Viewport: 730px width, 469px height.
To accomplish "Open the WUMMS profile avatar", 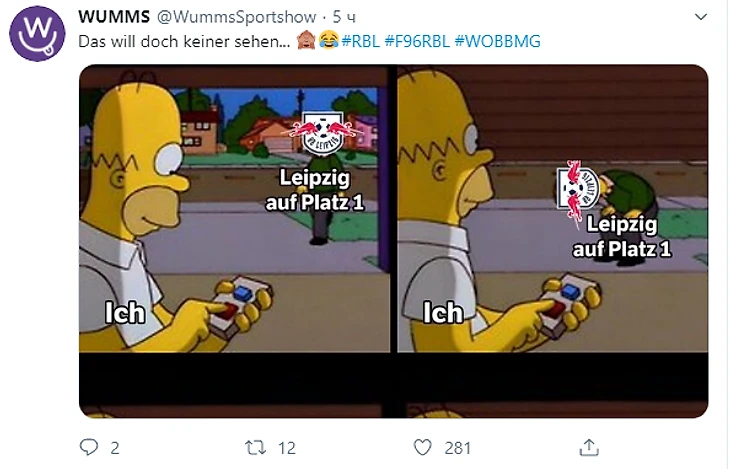I will tap(37, 34).
